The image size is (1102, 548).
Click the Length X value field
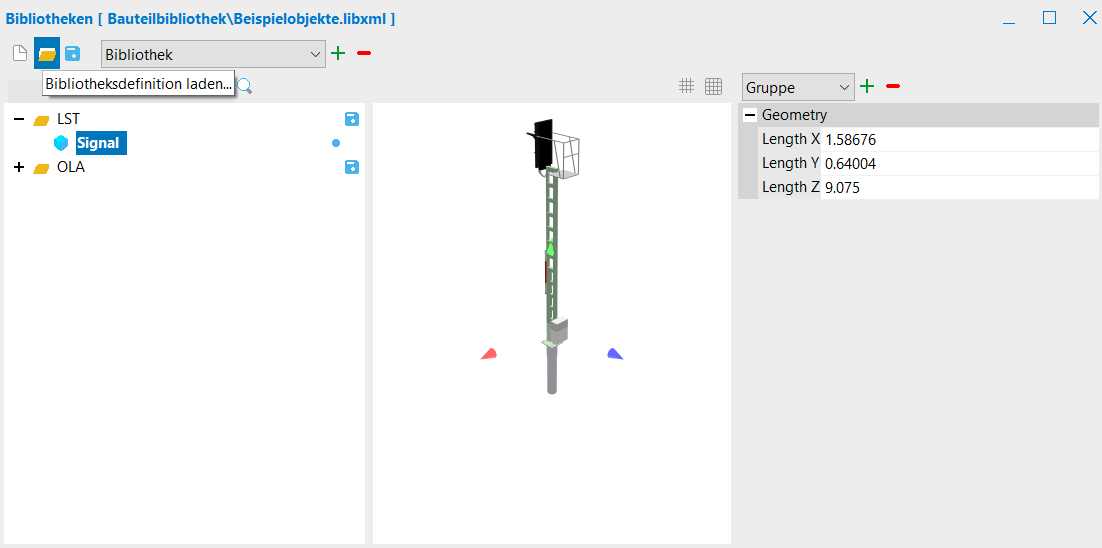(x=960, y=139)
